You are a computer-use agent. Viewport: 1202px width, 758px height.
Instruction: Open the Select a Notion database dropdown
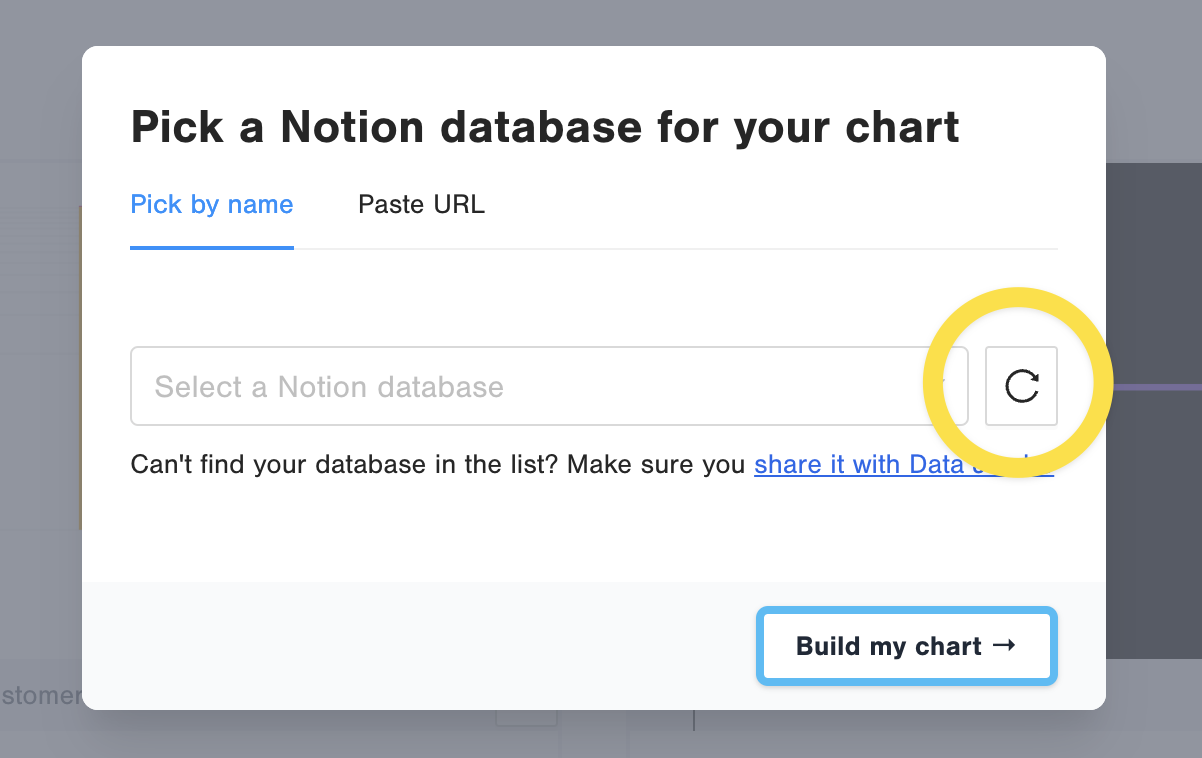548,386
